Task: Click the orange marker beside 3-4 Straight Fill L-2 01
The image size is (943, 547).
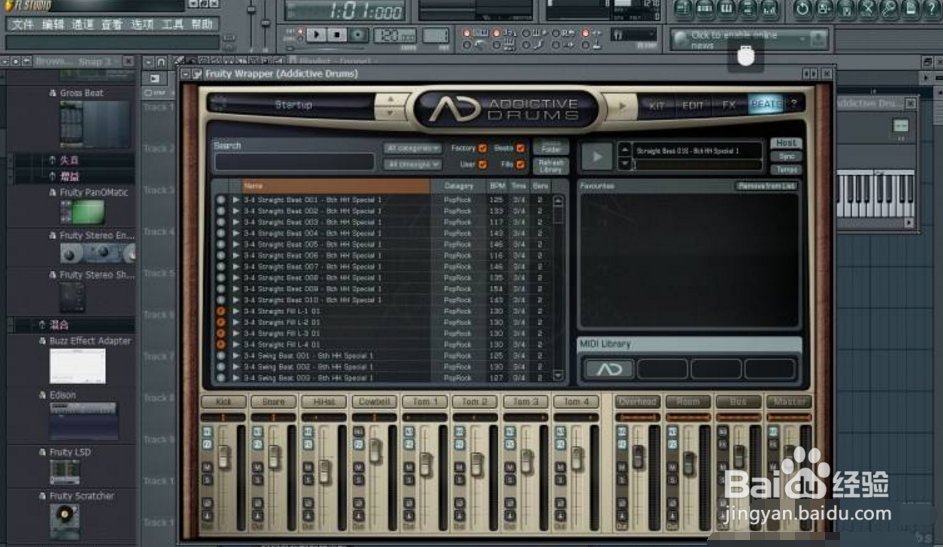Action: pyautogui.click(x=221, y=322)
